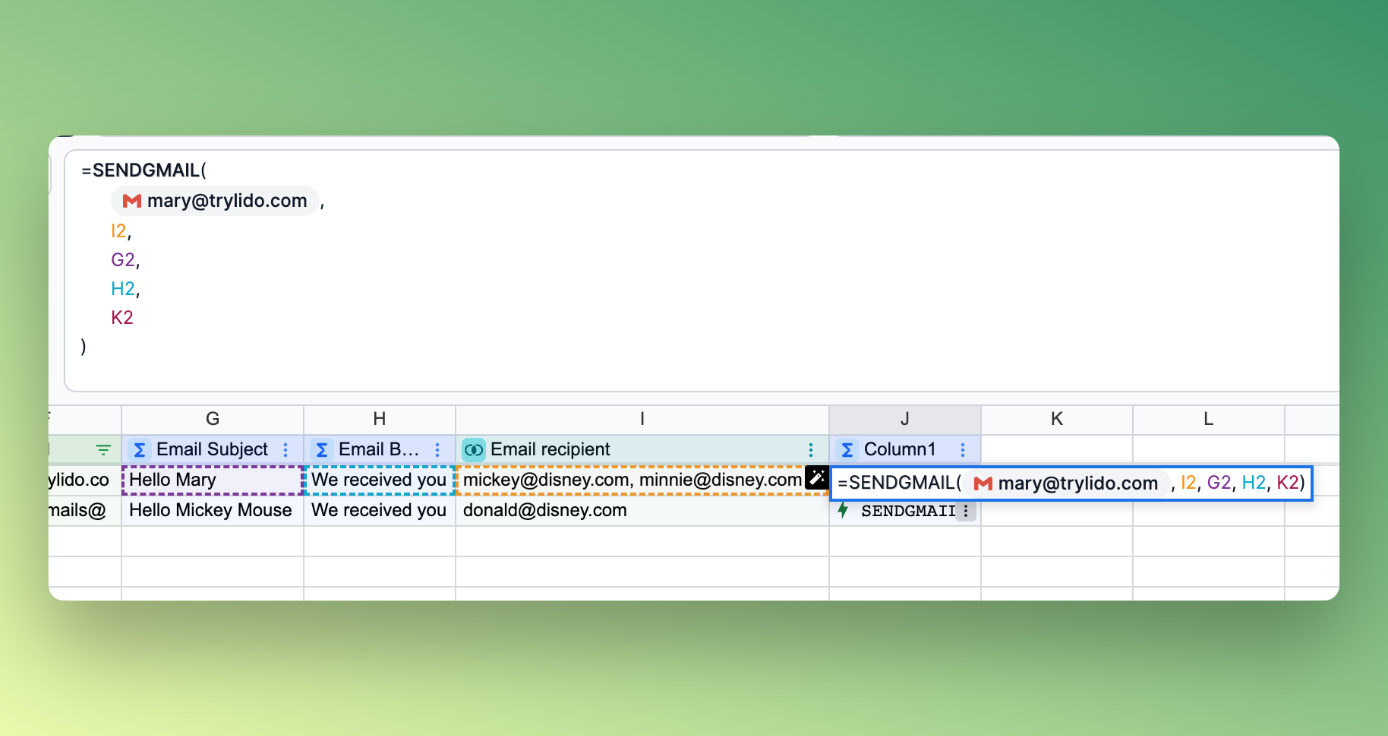Viewport: 1388px width, 736px height.
Task: Click the sigma icon beside Column1
Action: [846, 450]
